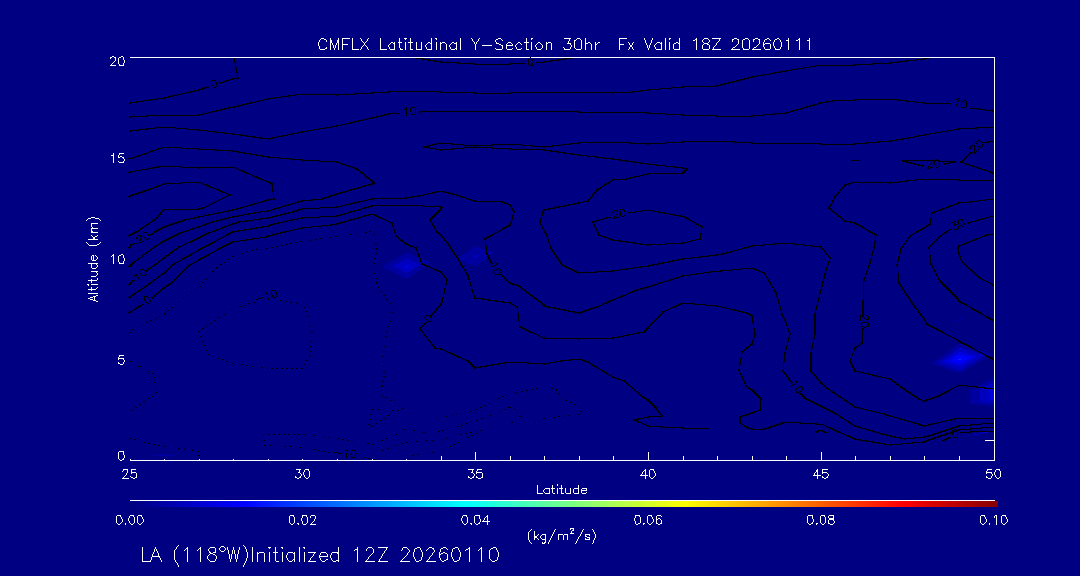This screenshot has height=576, width=1080.
Task: Click the plot title starting with CMFLX Latitudinal
Action: 564,45
